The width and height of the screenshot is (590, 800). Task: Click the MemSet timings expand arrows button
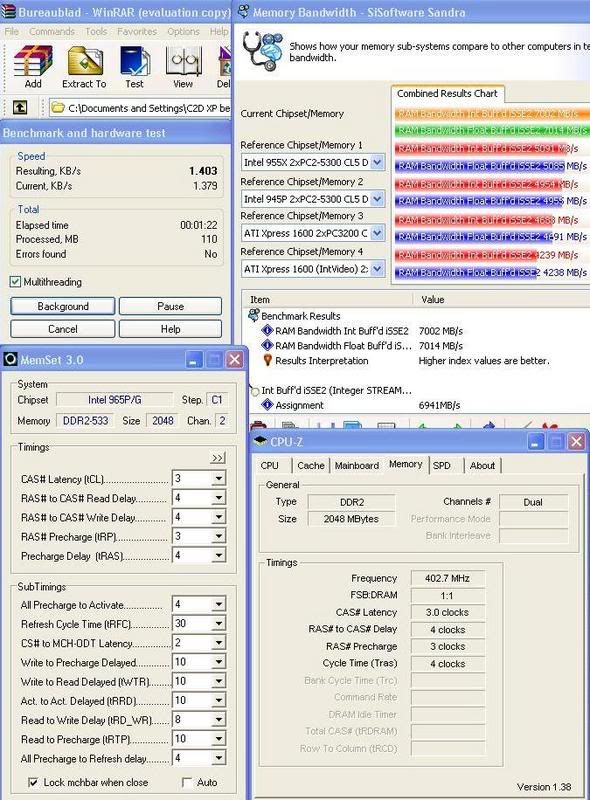pyautogui.click(x=218, y=458)
